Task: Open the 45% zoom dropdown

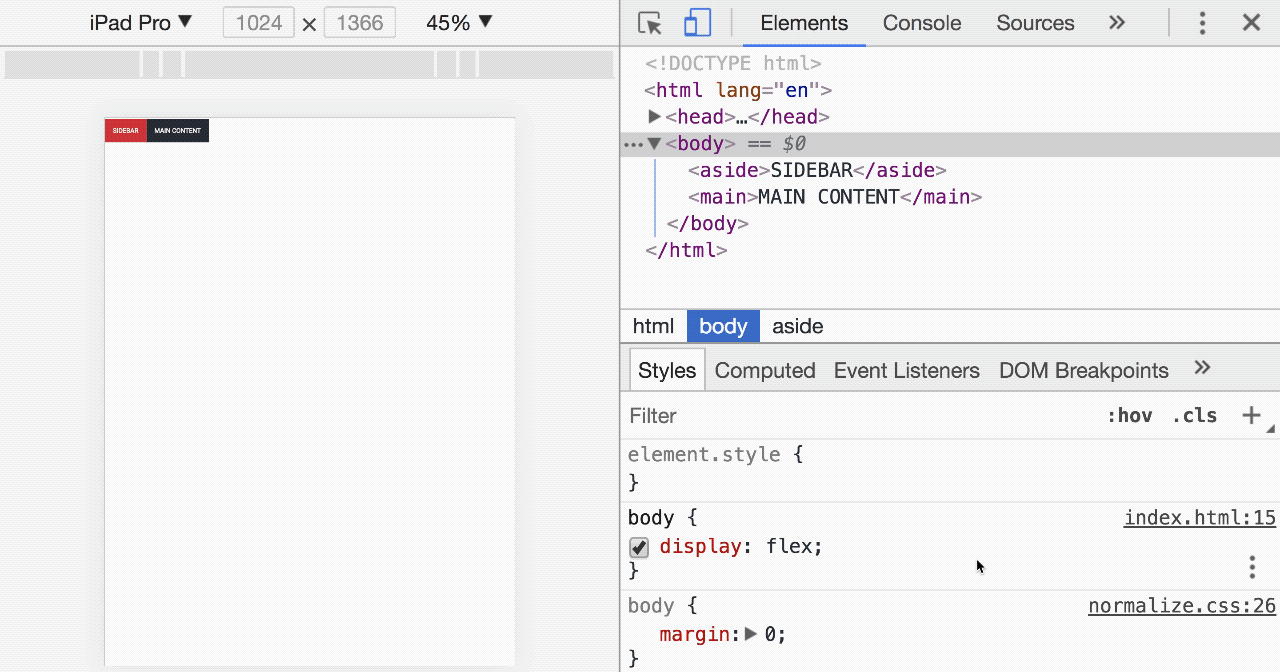Action: click(458, 22)
